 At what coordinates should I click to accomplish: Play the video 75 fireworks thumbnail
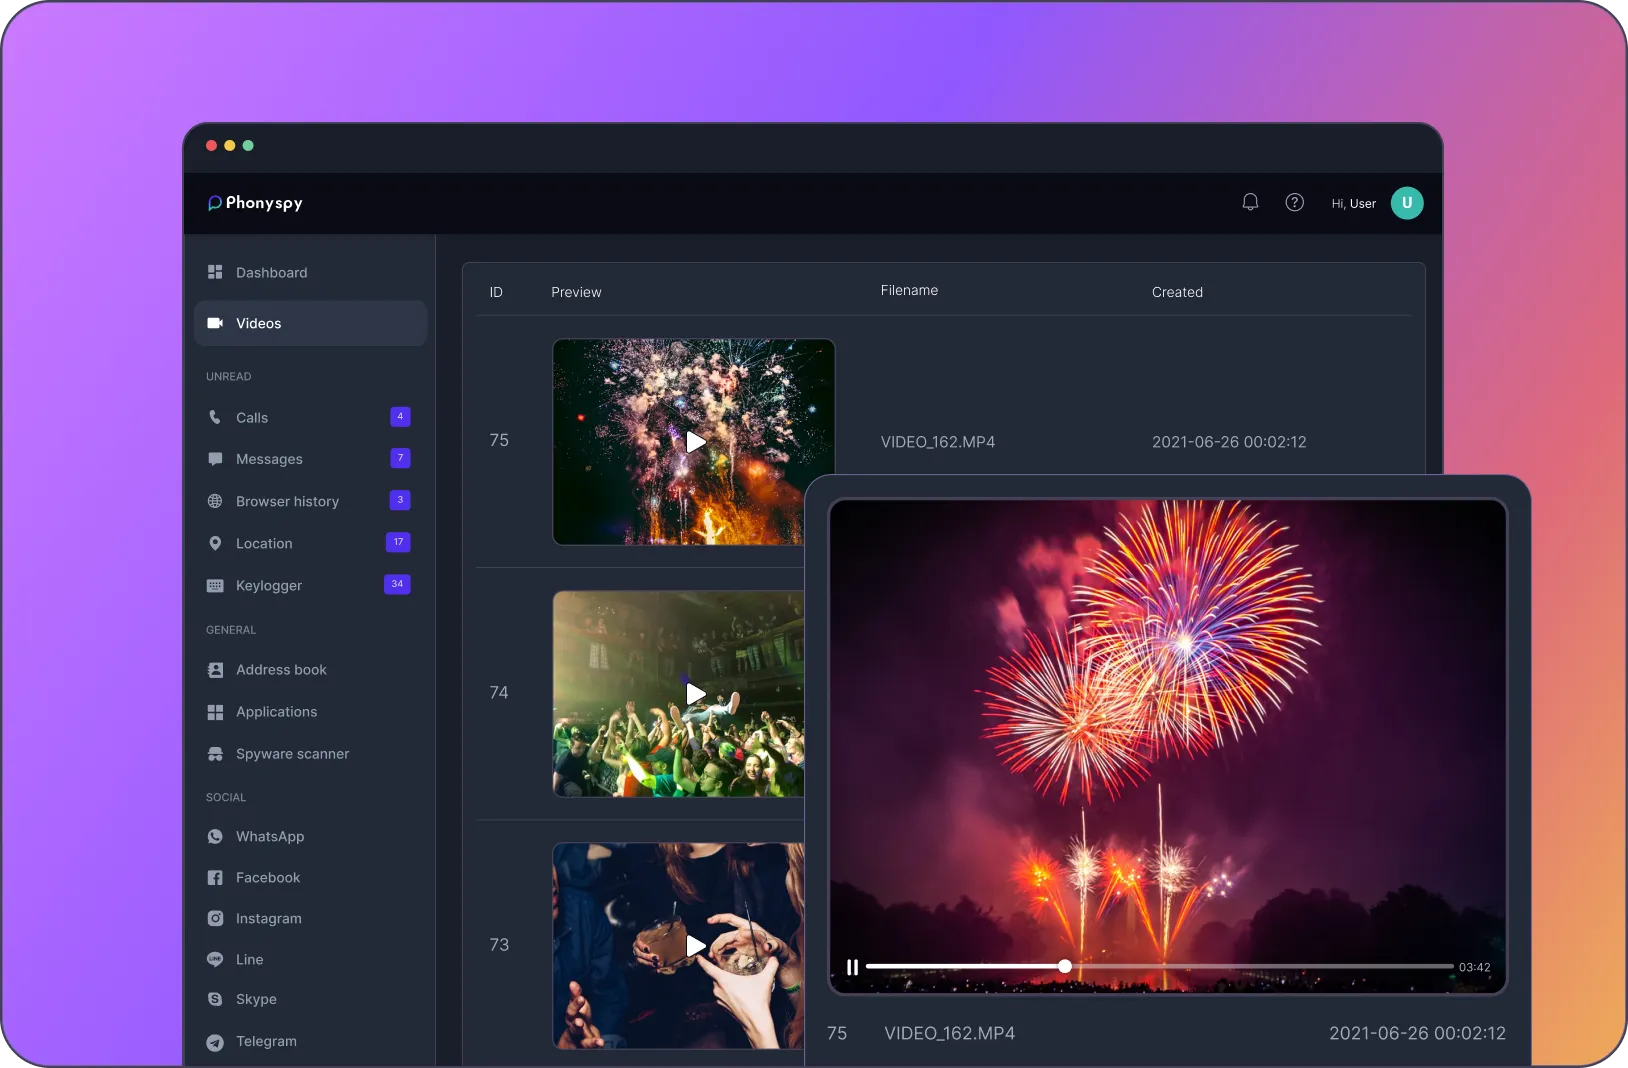point(695,442)
